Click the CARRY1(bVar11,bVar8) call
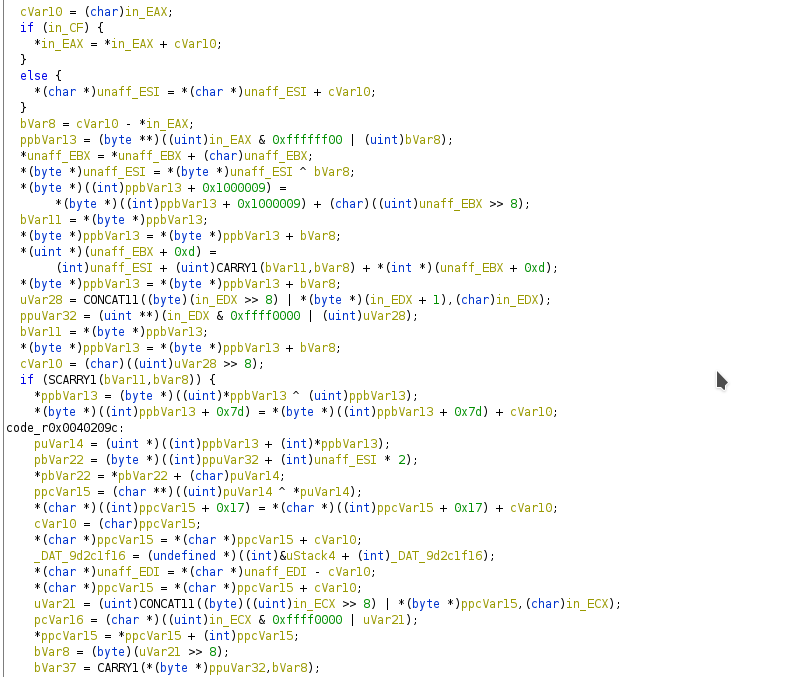This screenshot has width=801, height=677. (x=286, y=268)
